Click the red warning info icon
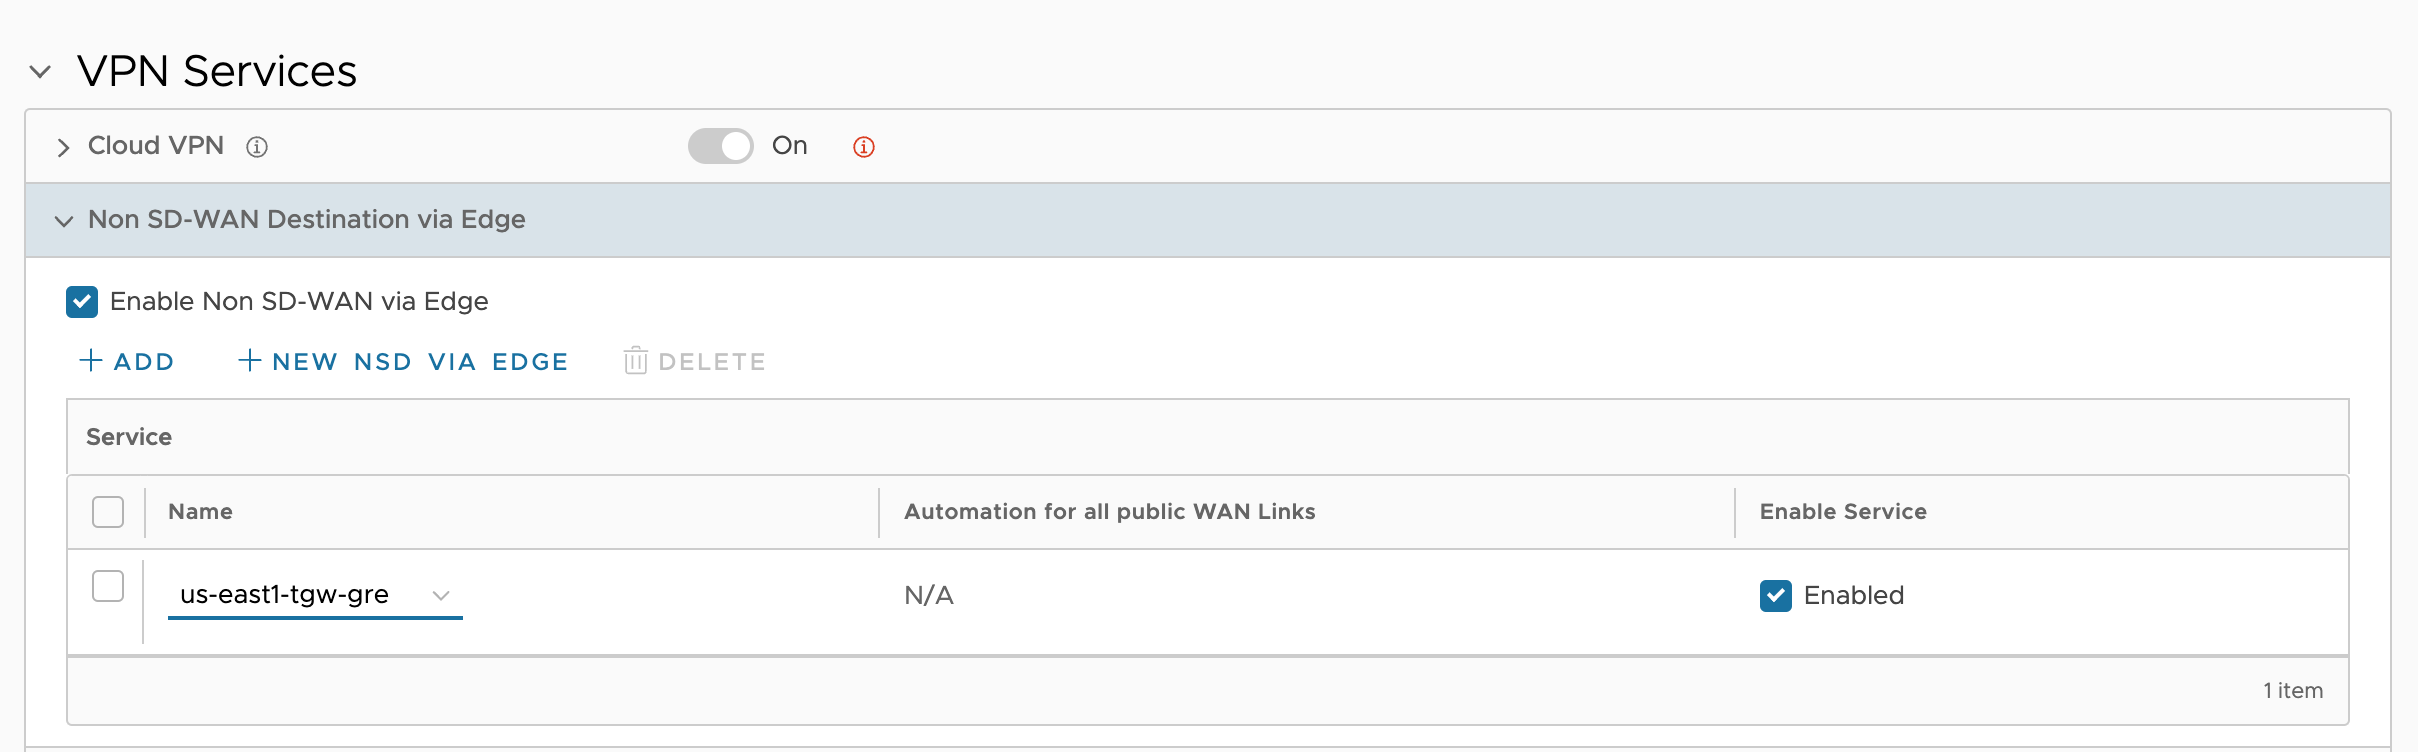 864,147
